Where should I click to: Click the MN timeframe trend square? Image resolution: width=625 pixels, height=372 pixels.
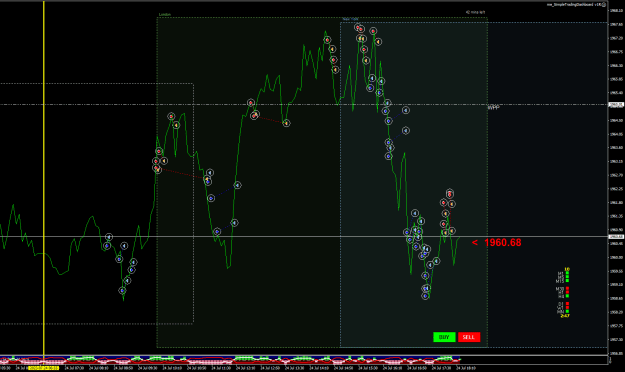pyautogui.click(x=567, y=311)
